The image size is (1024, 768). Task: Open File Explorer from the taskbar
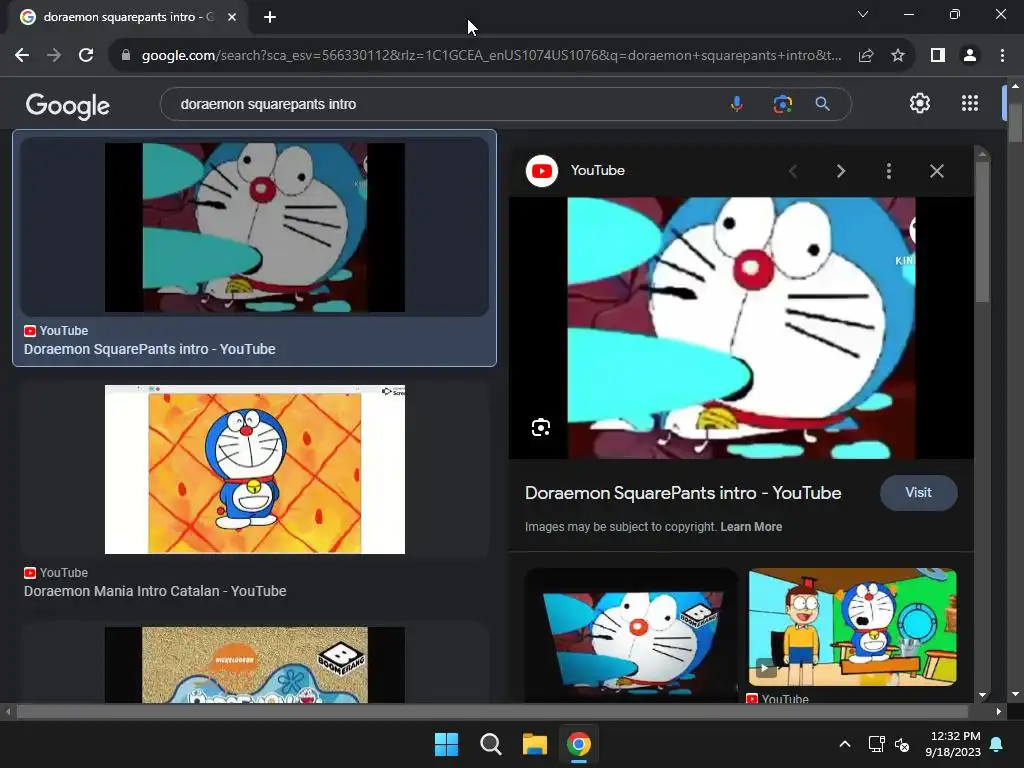pyautogui.click(x=535, y=744)
